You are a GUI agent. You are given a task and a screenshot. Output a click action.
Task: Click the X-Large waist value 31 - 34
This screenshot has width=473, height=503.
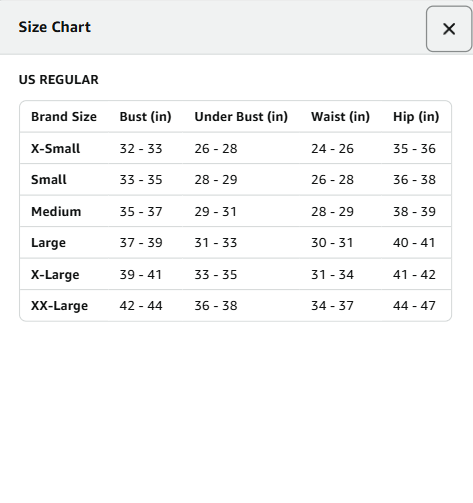tap(332, 275)
